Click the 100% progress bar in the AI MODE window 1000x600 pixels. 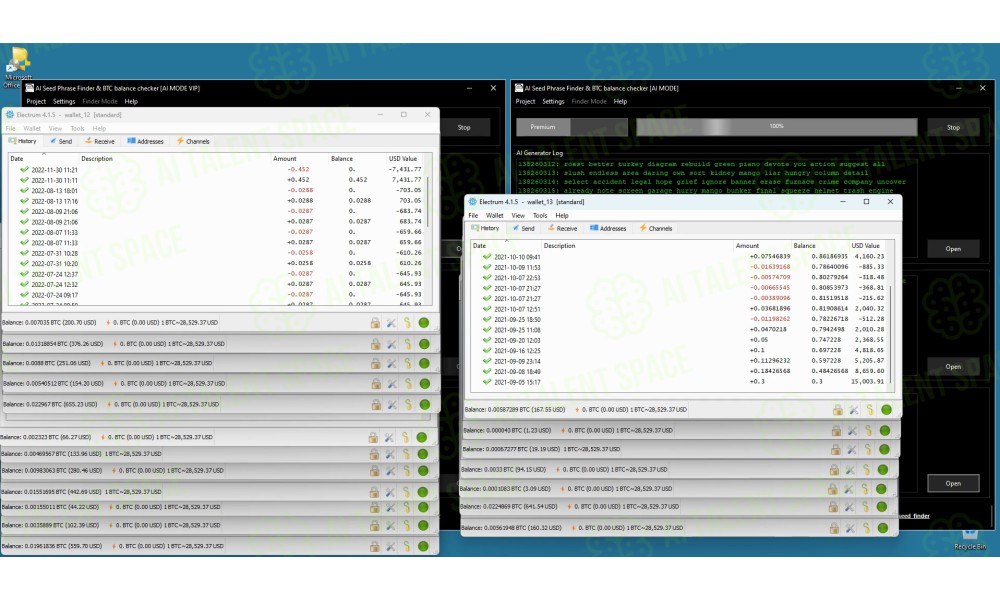click(x=776, y=127)
